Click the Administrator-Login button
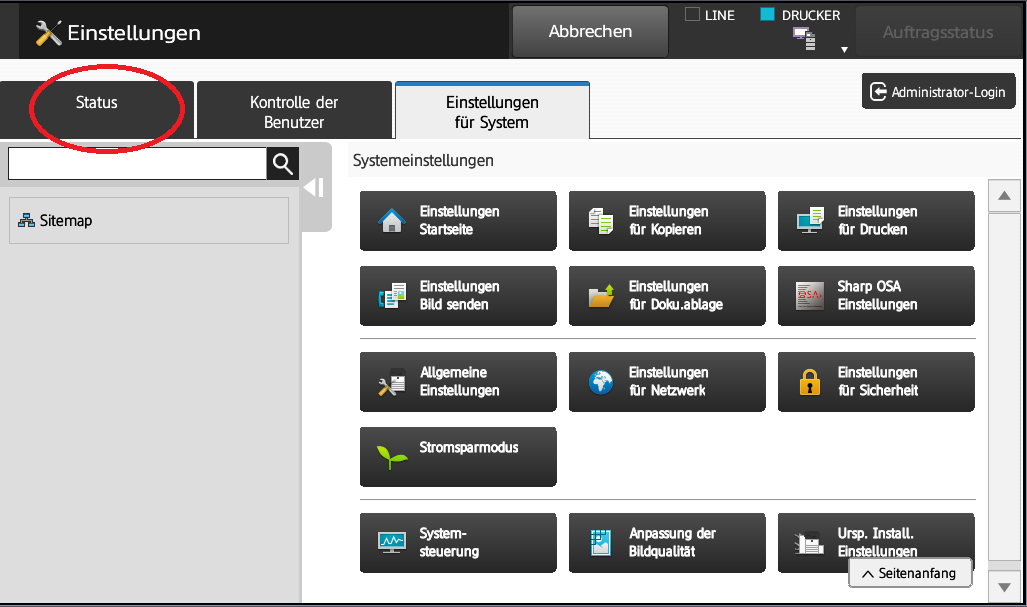The height and width of the screenshot is (607, 1027). coord(938,92)
